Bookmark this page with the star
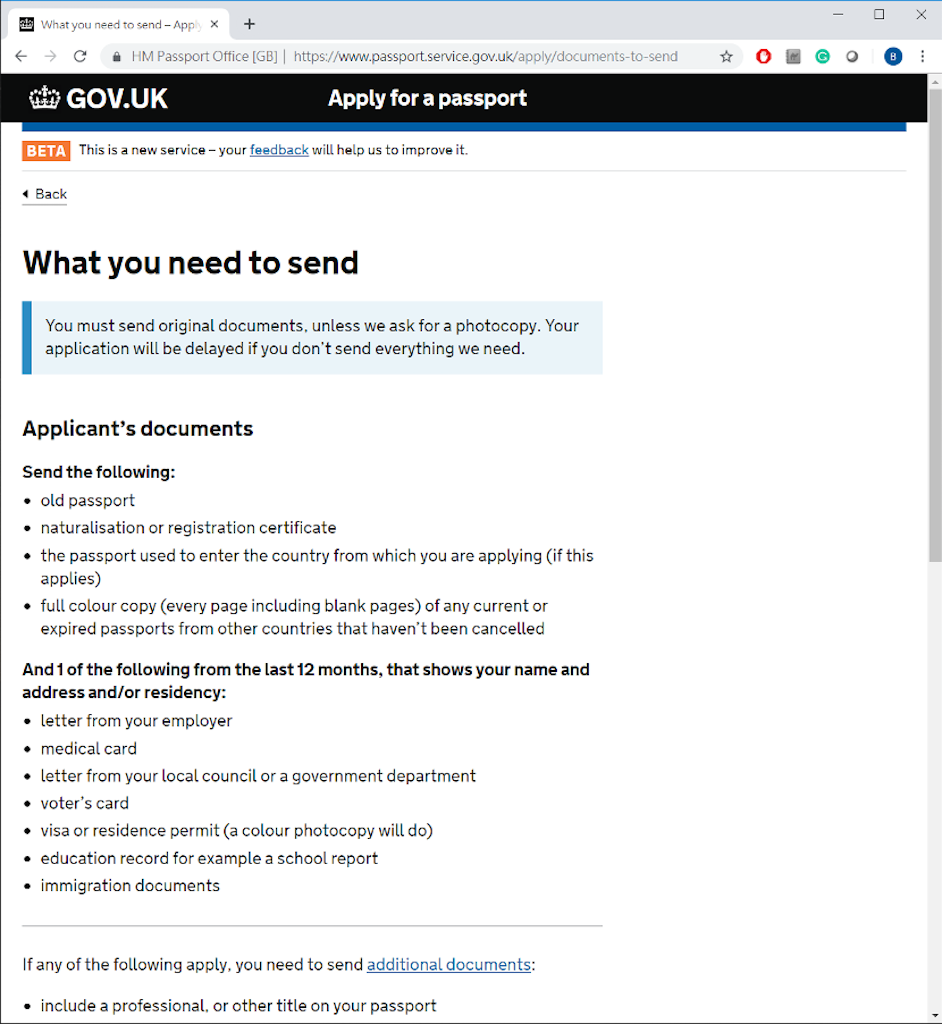Image resolution: width=942 pixels, height=1024 pixels. tap(727, 57)
